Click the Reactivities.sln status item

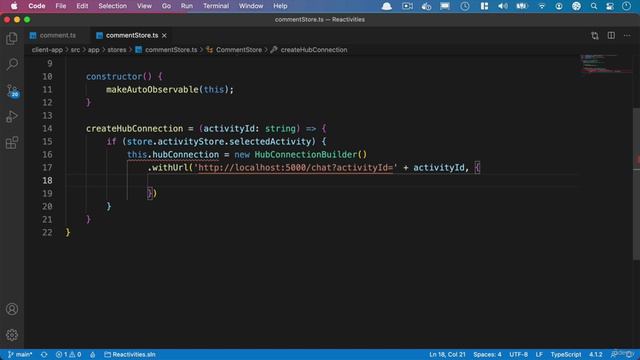pos(130,354)
